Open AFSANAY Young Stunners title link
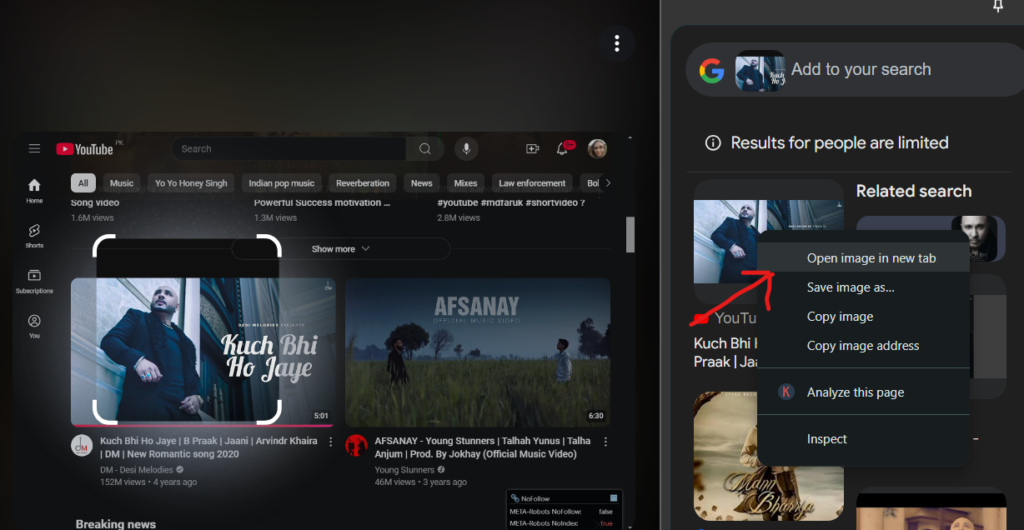The width and height of the screenshot is (1024, 530). point(483,448)
